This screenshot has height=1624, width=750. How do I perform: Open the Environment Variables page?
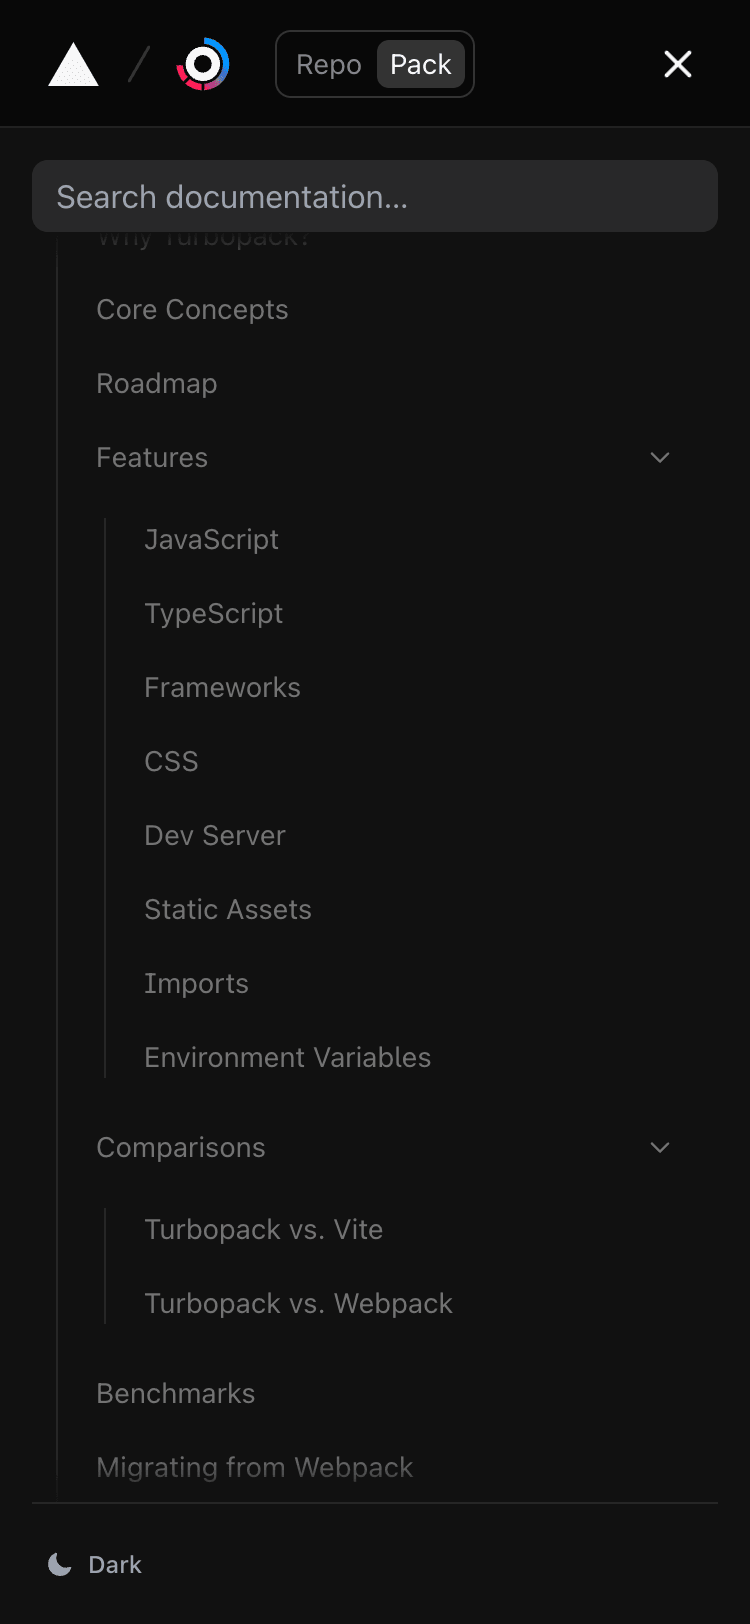[287, 1057]
